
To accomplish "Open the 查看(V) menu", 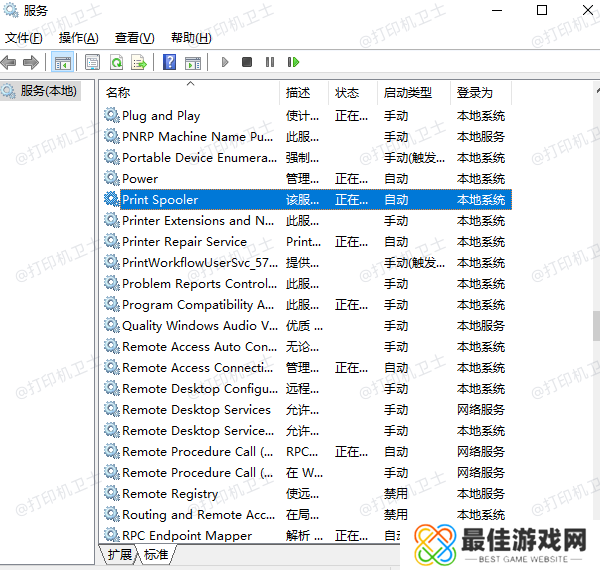I will (x=135, y=38).
